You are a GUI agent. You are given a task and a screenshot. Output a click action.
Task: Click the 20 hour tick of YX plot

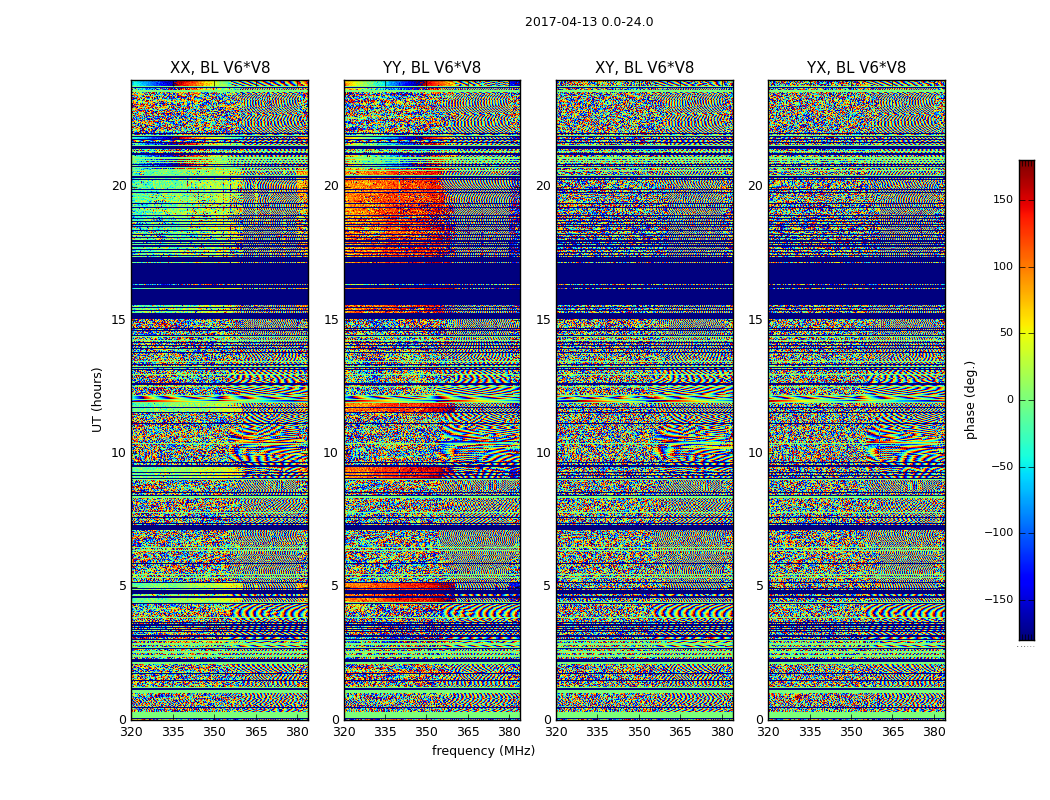(755, 186)
